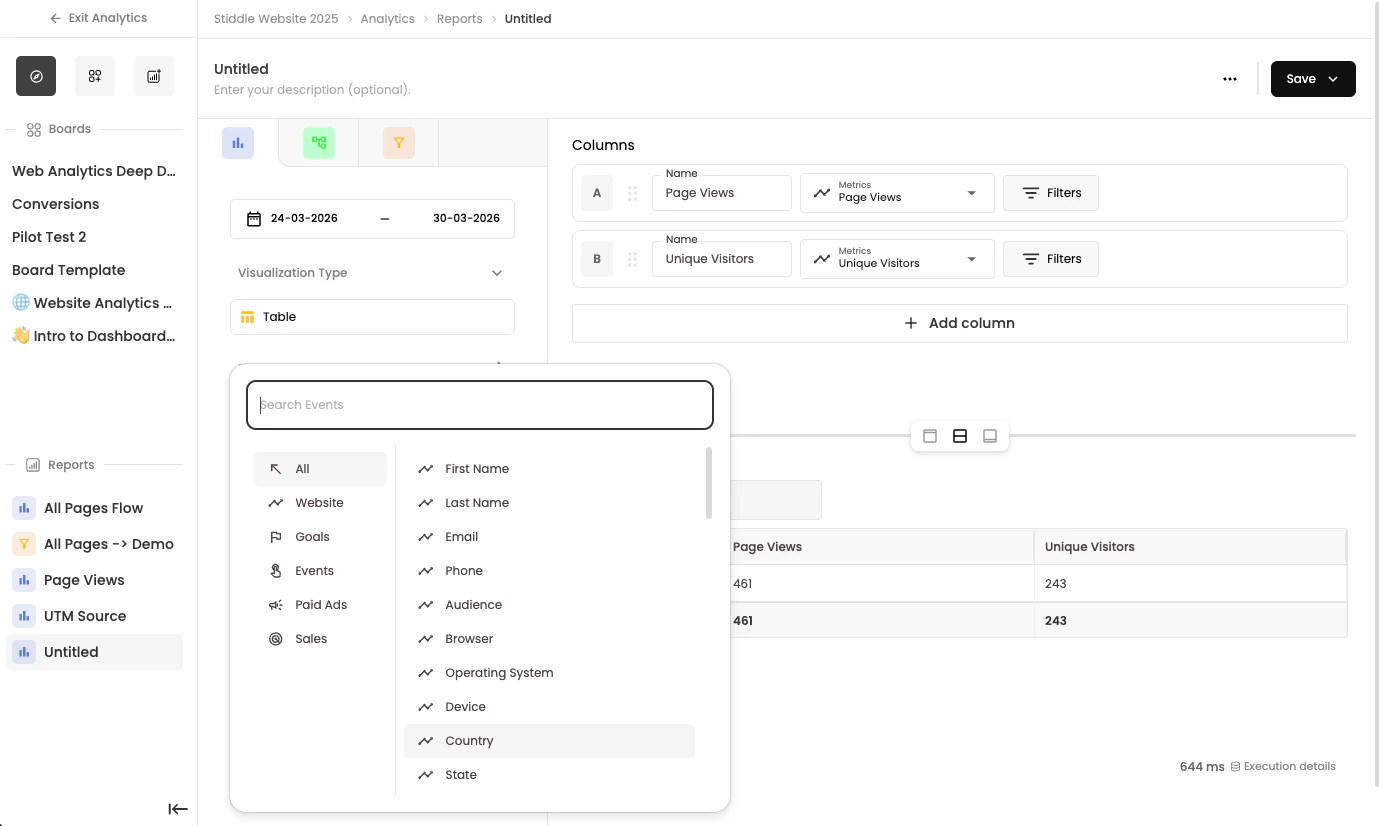Sort by Unique Visitors column header

click(1190, 547)
